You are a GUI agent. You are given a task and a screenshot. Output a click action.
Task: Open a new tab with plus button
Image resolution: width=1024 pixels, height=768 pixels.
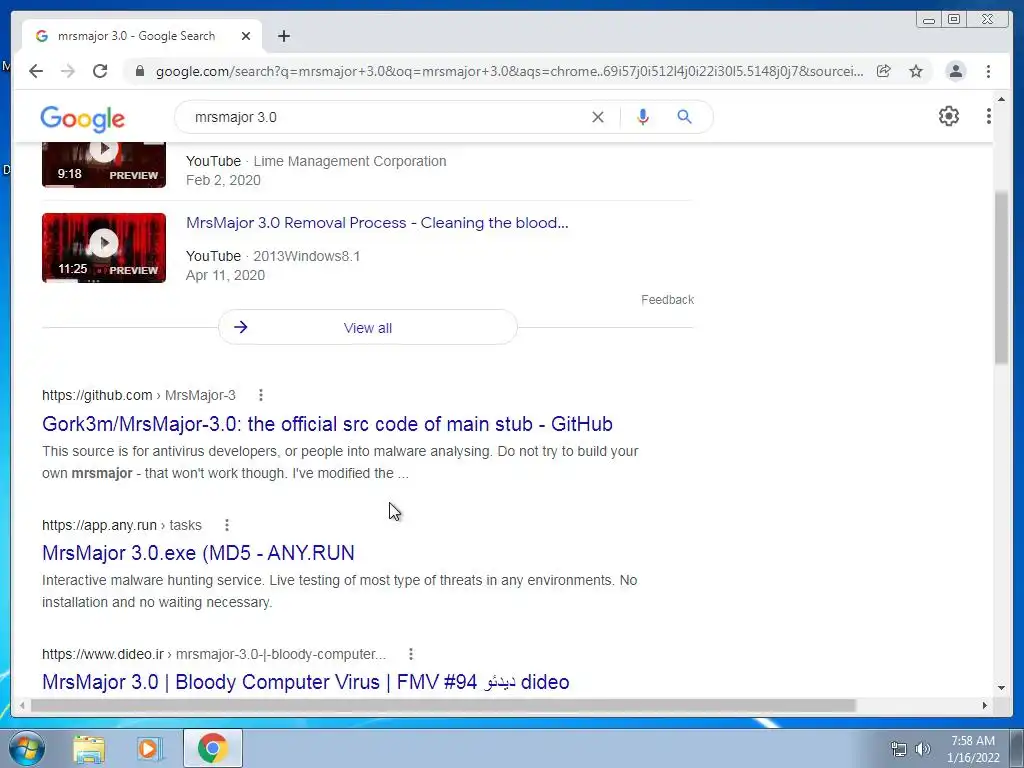point(283,36)
